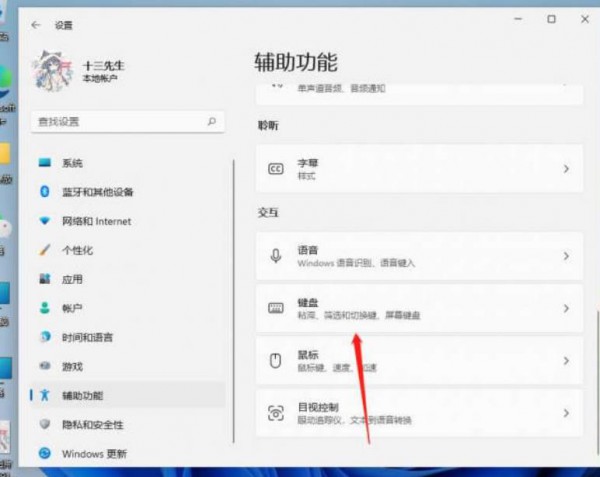Image resolution: width=600 pixels, height=477 pixels.
Task: Open 网络和 Internet settings
Action: click(127, 221)
